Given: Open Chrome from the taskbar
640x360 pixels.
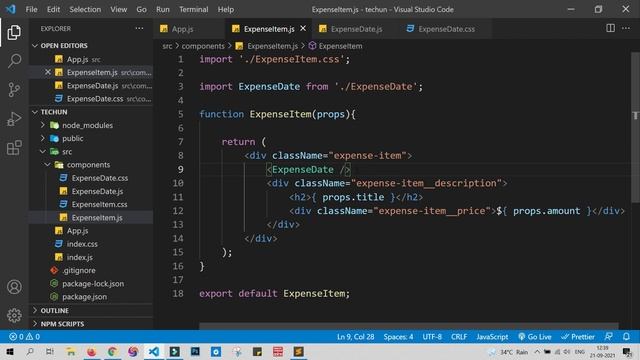Looking at the screenshot, I should click(x=112, y=351).
